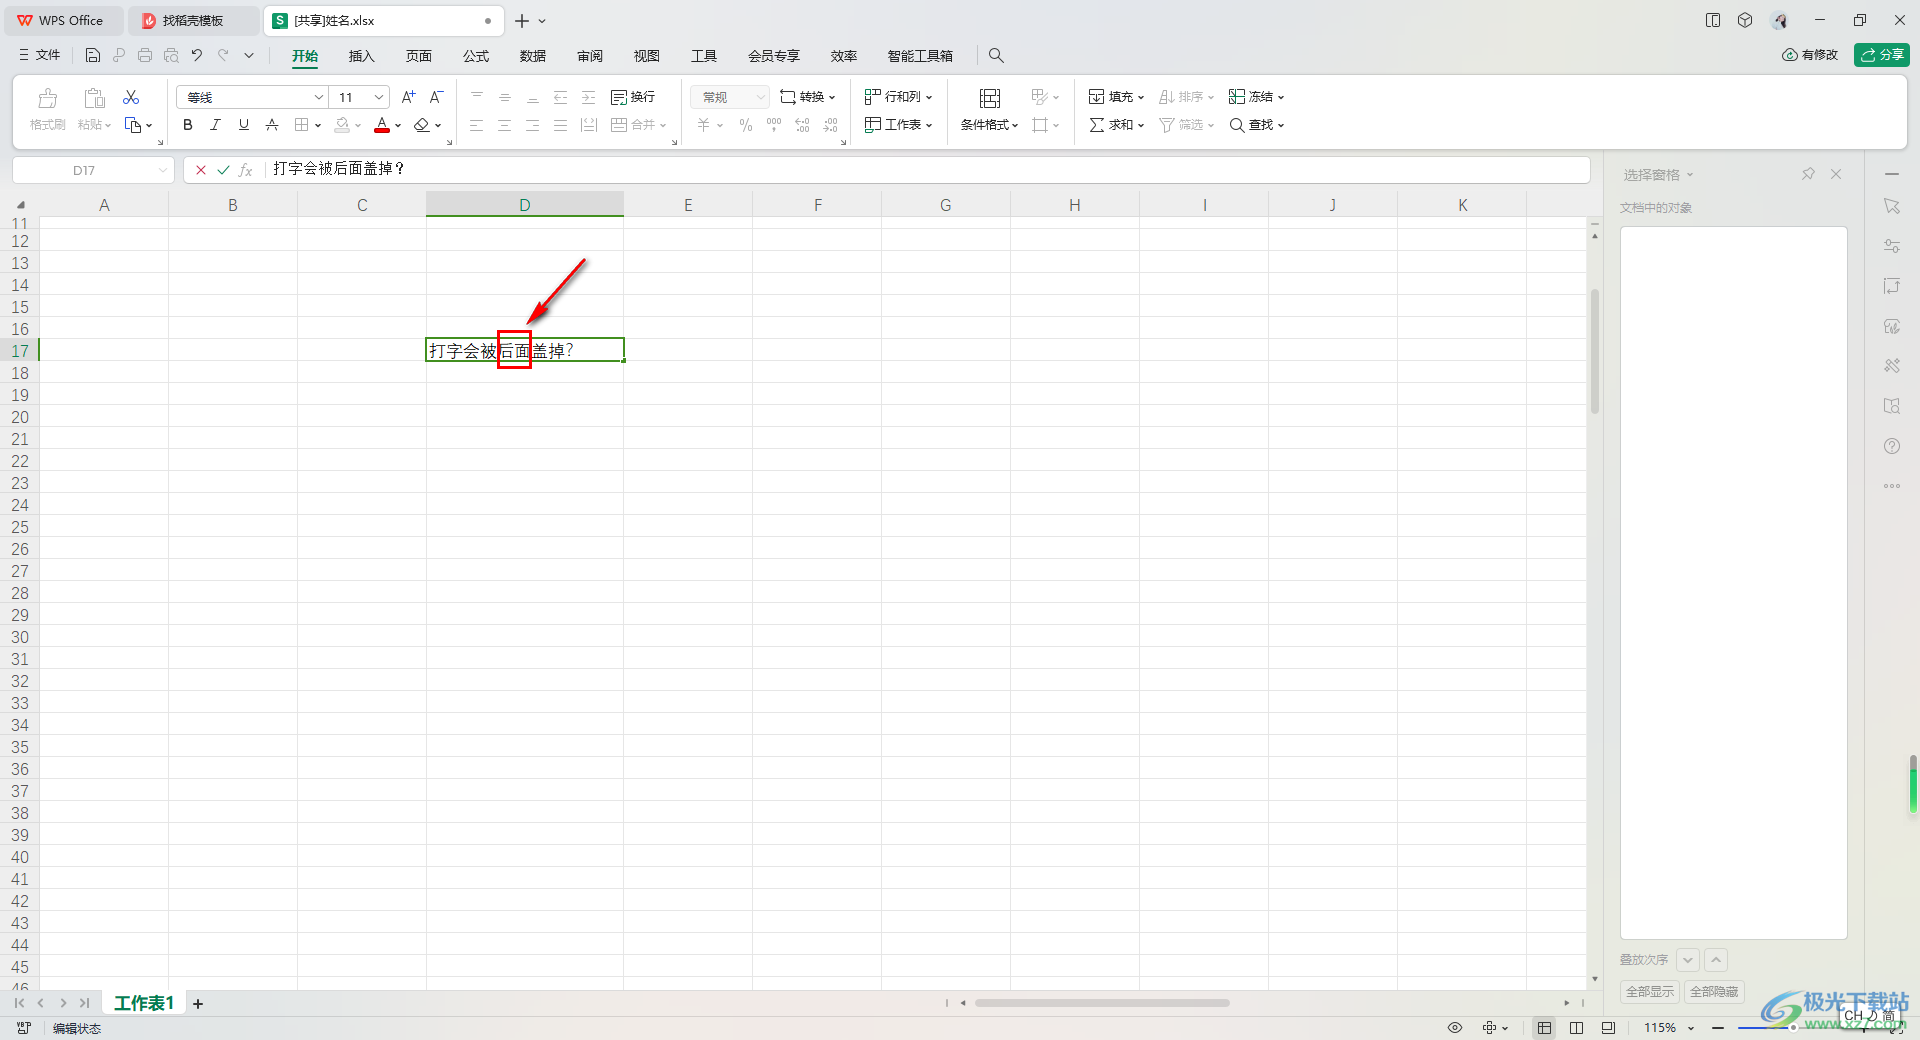The width and height of the screenshot is (1920, 1040).
Task: Select the 工作表1 sheet tab
Action: pyautogui.click(x=144, y=1003)
